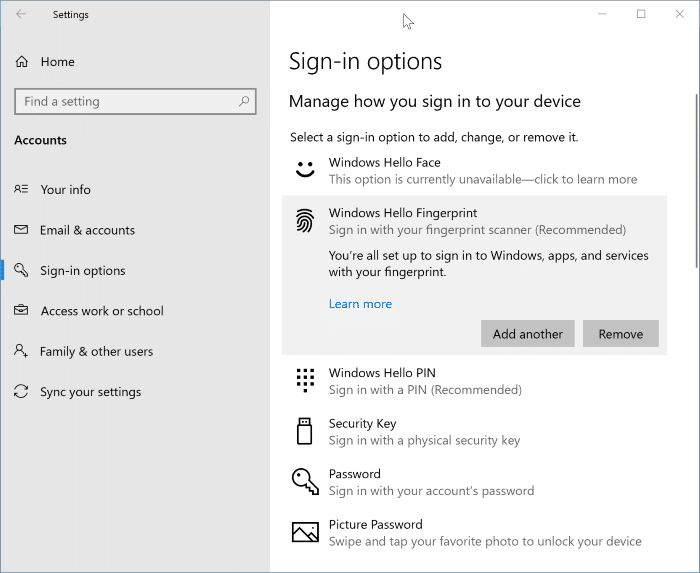The image size is (700, 573).
Task: Click 'Sign in with a physical security key'
Action: (425, 440)
